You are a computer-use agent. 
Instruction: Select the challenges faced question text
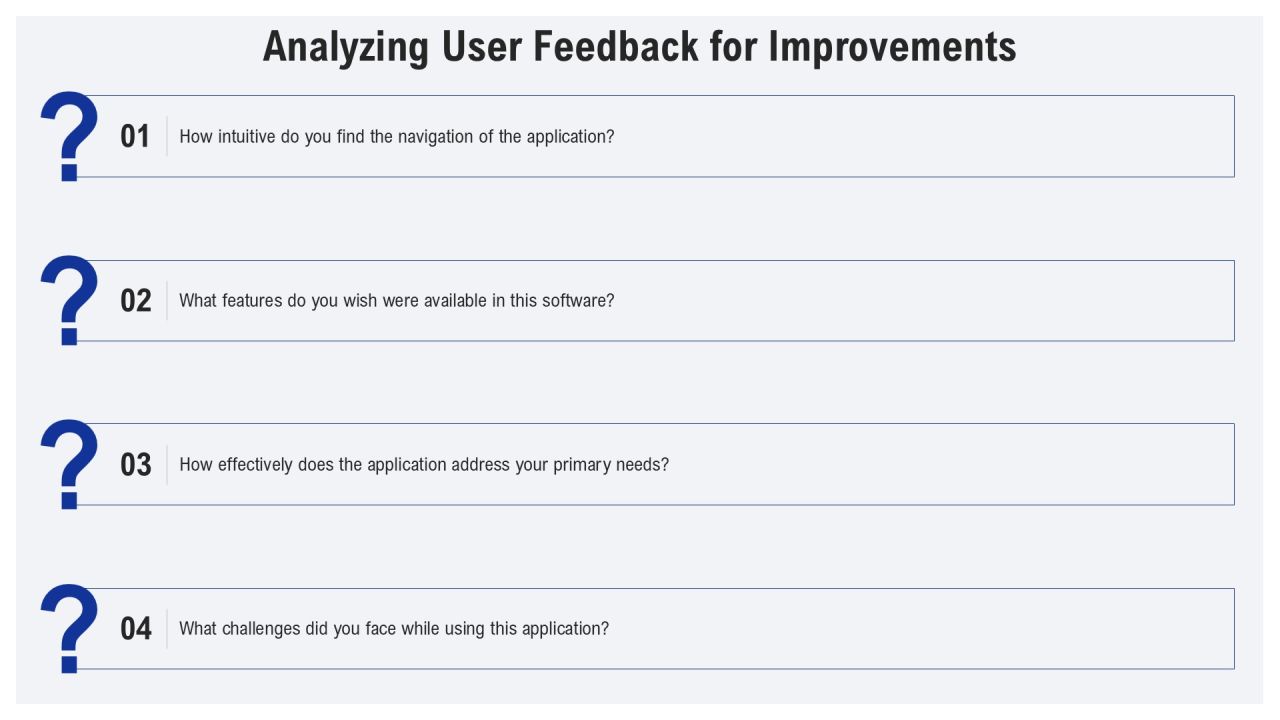coord(394,629)
